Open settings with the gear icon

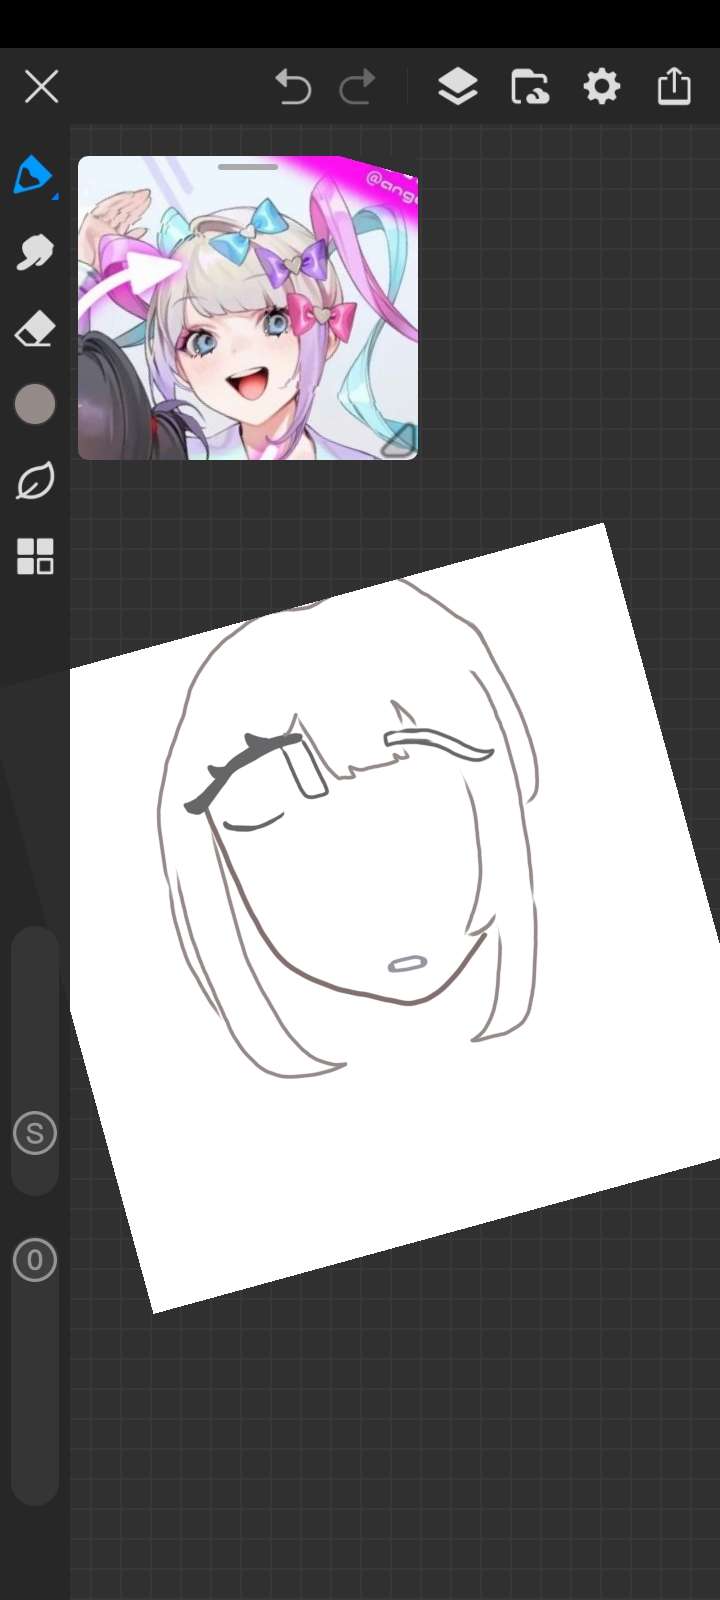pos(602,87)
